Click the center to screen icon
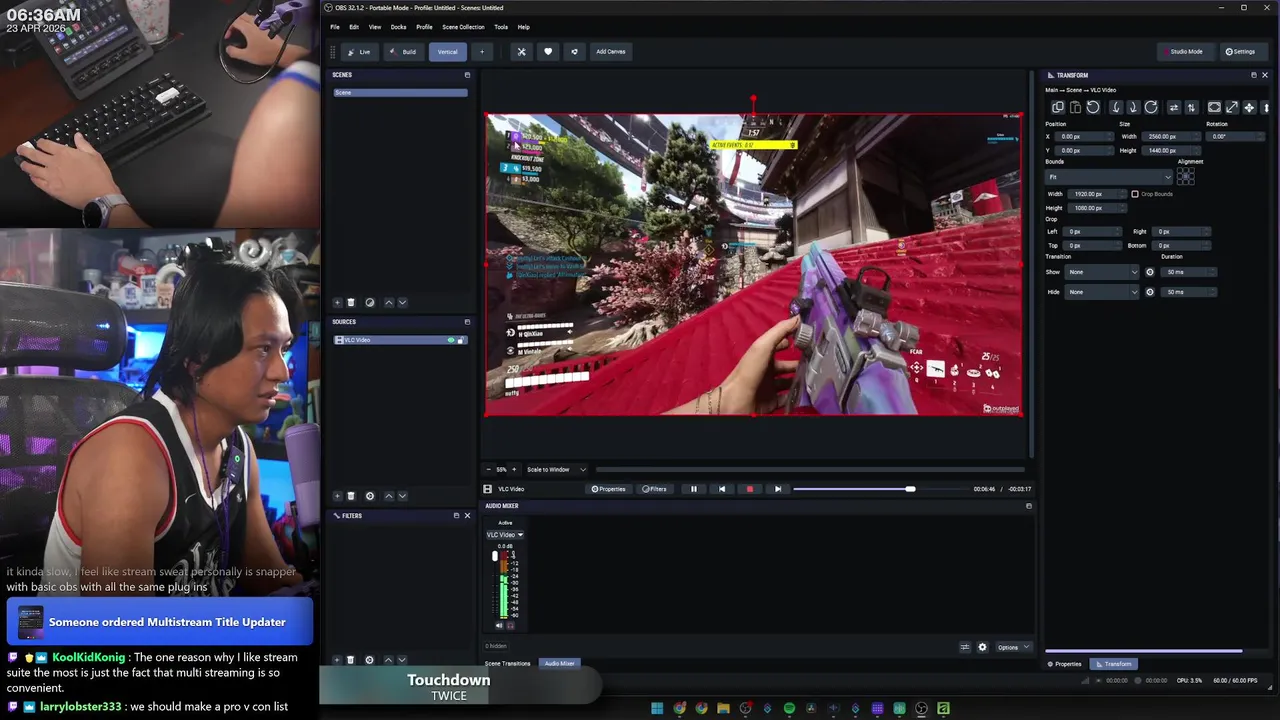Image resolution: width=1280 pixels, height=720 pixels. pyautogui.click(x=1249, y=107)
